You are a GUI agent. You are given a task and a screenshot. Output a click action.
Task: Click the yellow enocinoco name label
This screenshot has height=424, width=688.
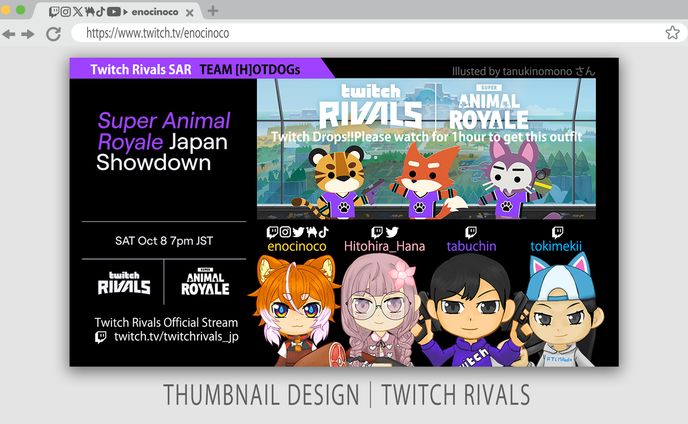pyautogui.click(x=297, y=246)
